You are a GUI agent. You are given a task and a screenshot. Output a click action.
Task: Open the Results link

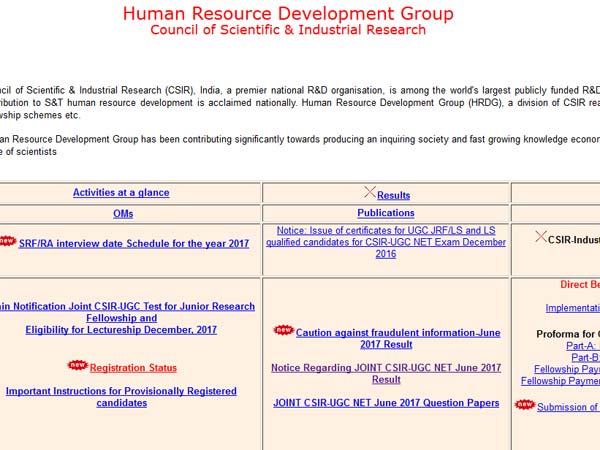pyautogui.click(x=393, y=195)
